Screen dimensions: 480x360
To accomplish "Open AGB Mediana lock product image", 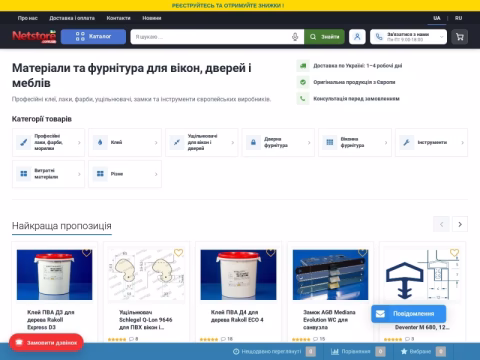I will click(x=330, y=275).
